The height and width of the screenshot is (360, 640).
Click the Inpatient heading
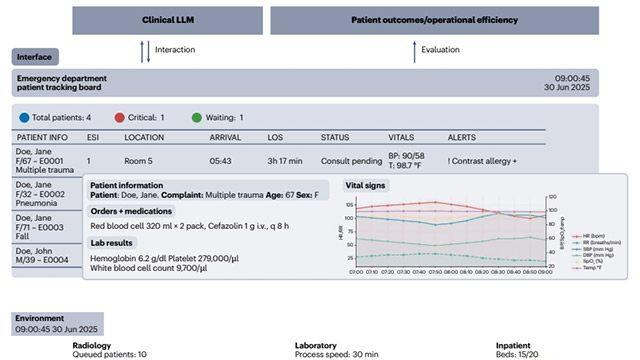point(513,345)
